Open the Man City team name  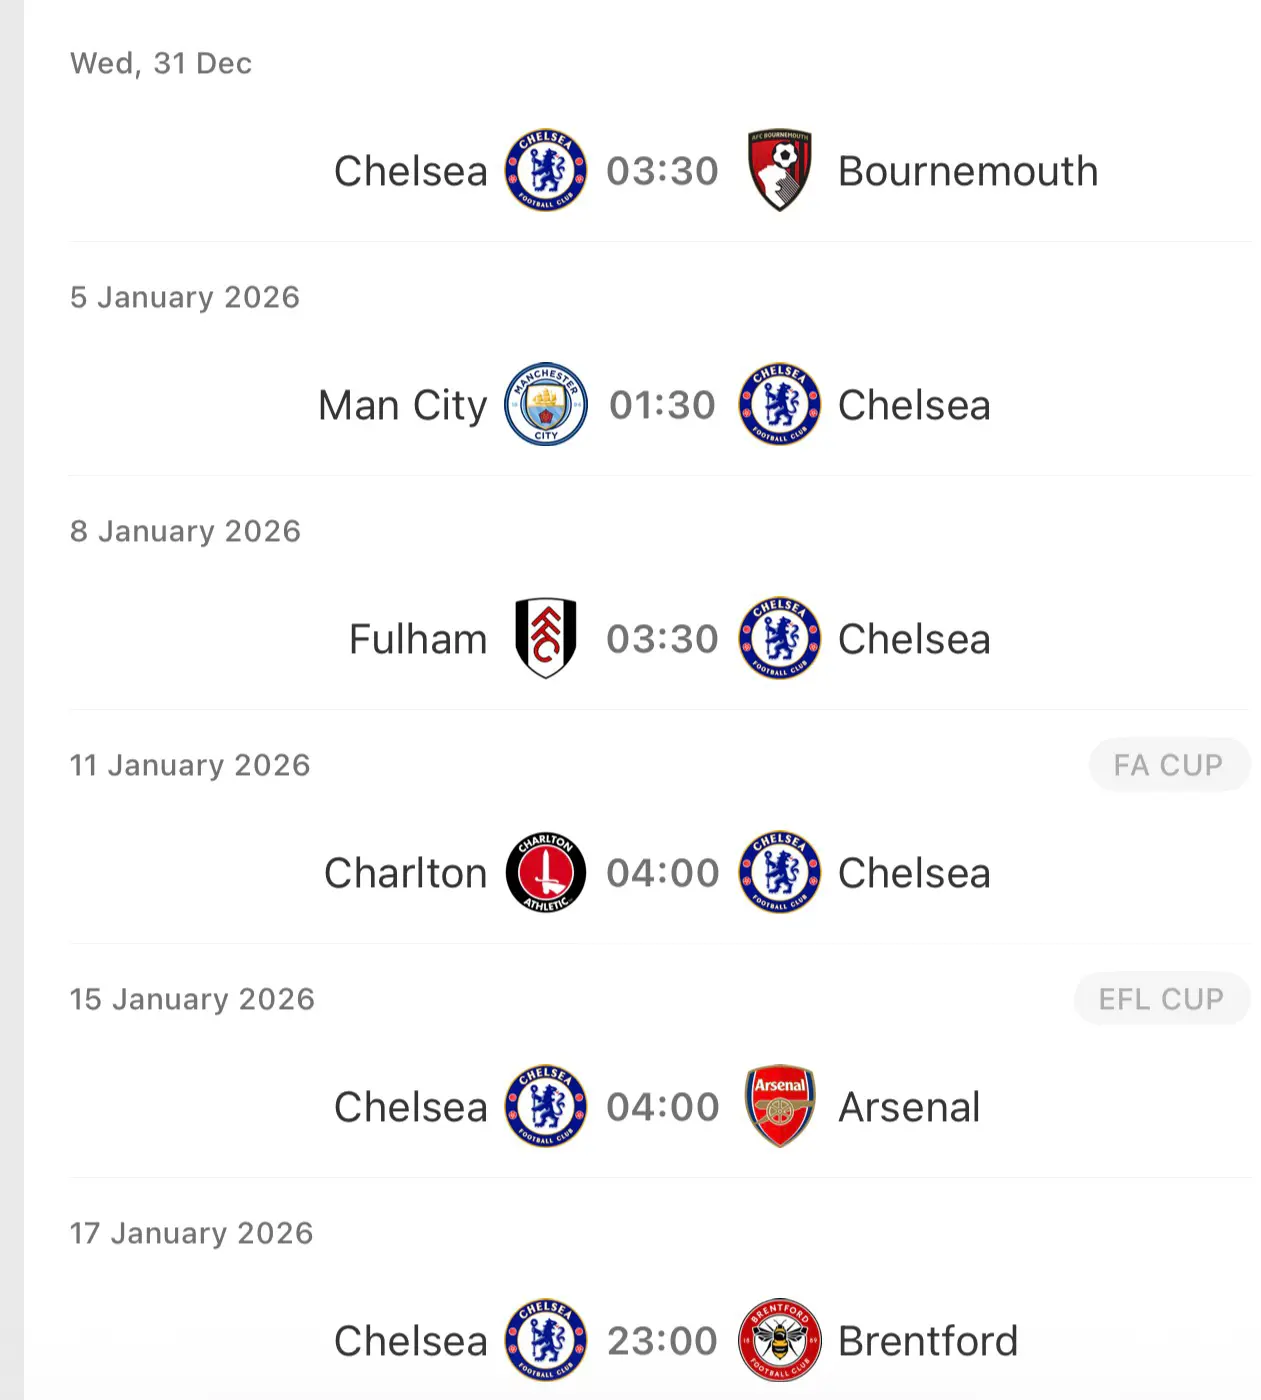(403, 406)
